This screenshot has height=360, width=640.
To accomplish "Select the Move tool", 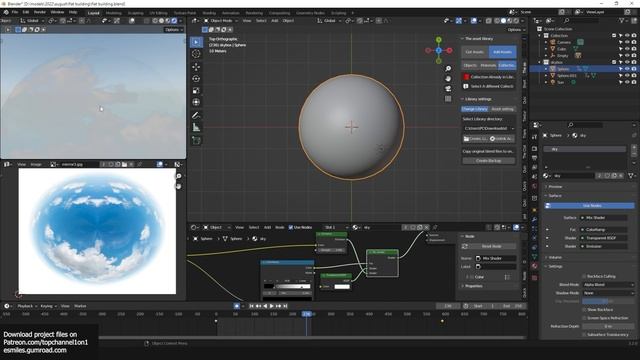I will point(196,67).
